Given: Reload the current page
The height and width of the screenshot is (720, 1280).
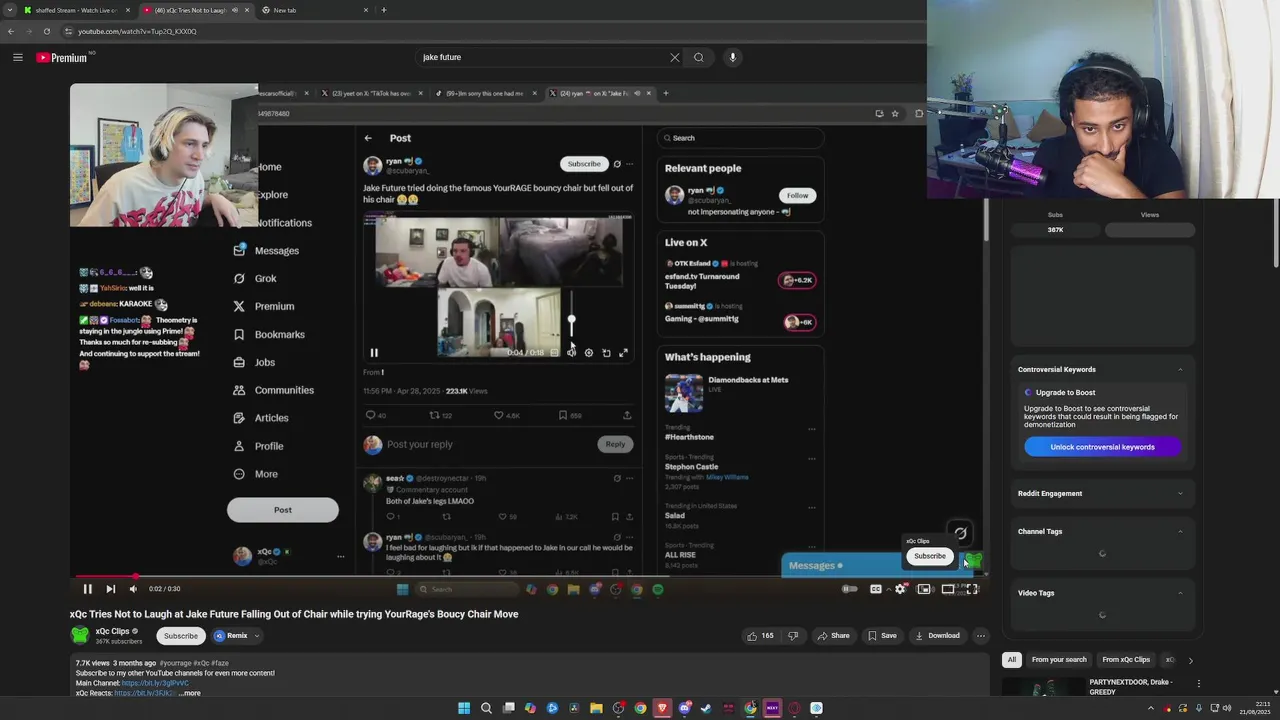Looking at the screenshot, I should click(46, 31).
